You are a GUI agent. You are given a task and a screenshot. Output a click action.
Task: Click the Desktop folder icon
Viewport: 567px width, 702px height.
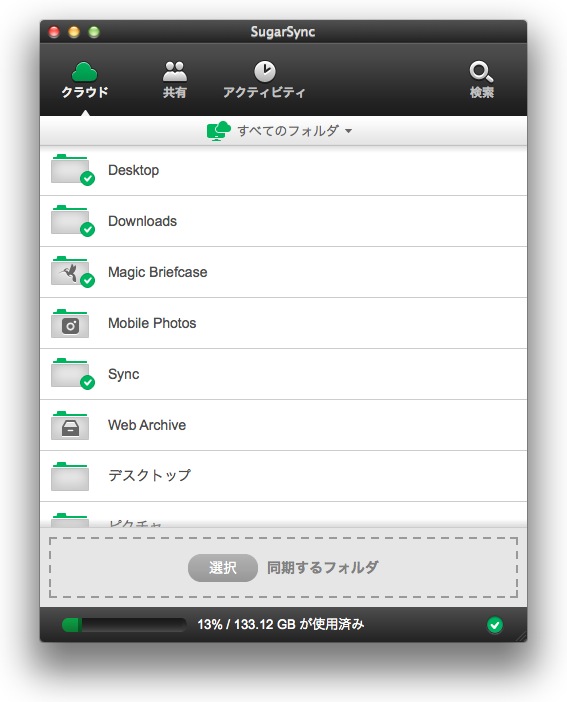(x=72, y=170)
